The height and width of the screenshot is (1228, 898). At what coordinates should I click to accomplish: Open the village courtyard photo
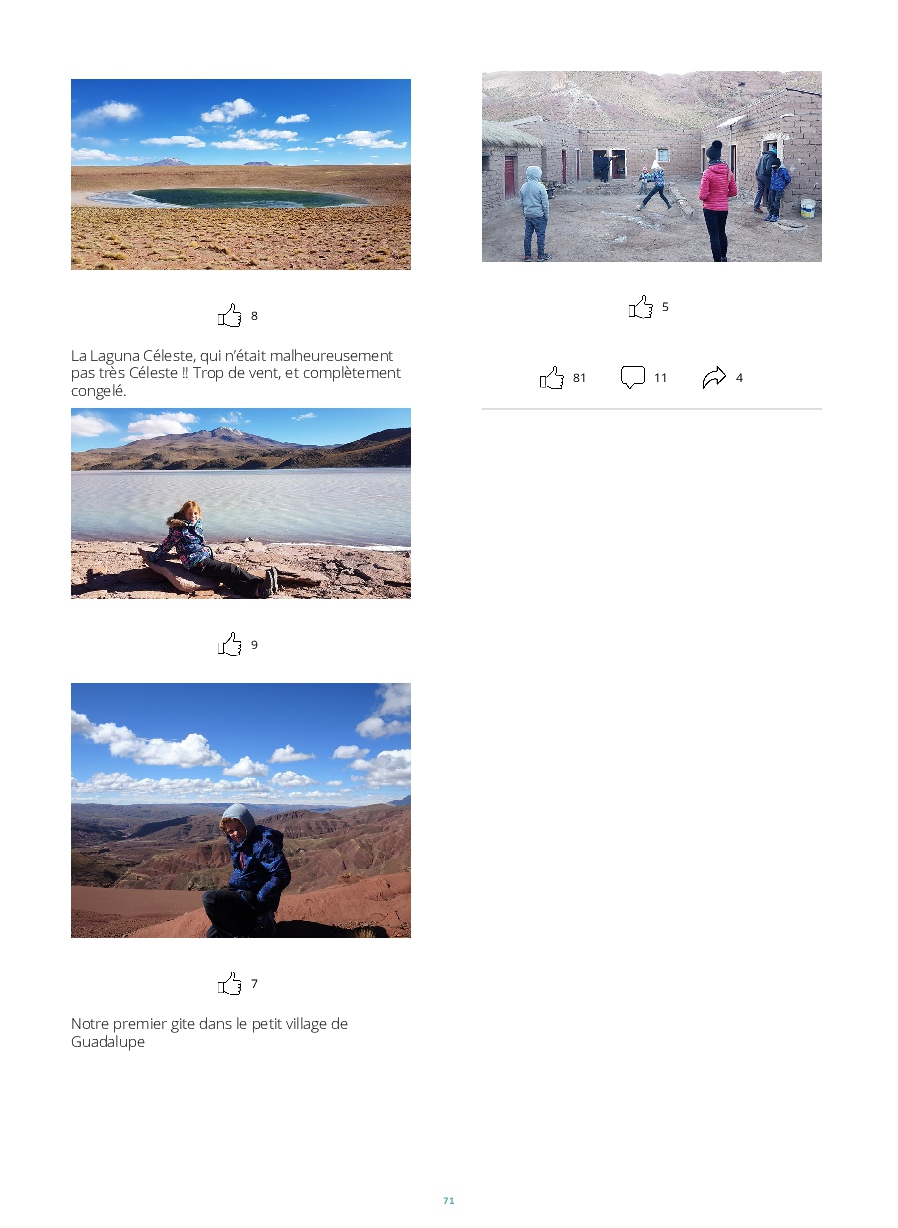pos(652,166)
